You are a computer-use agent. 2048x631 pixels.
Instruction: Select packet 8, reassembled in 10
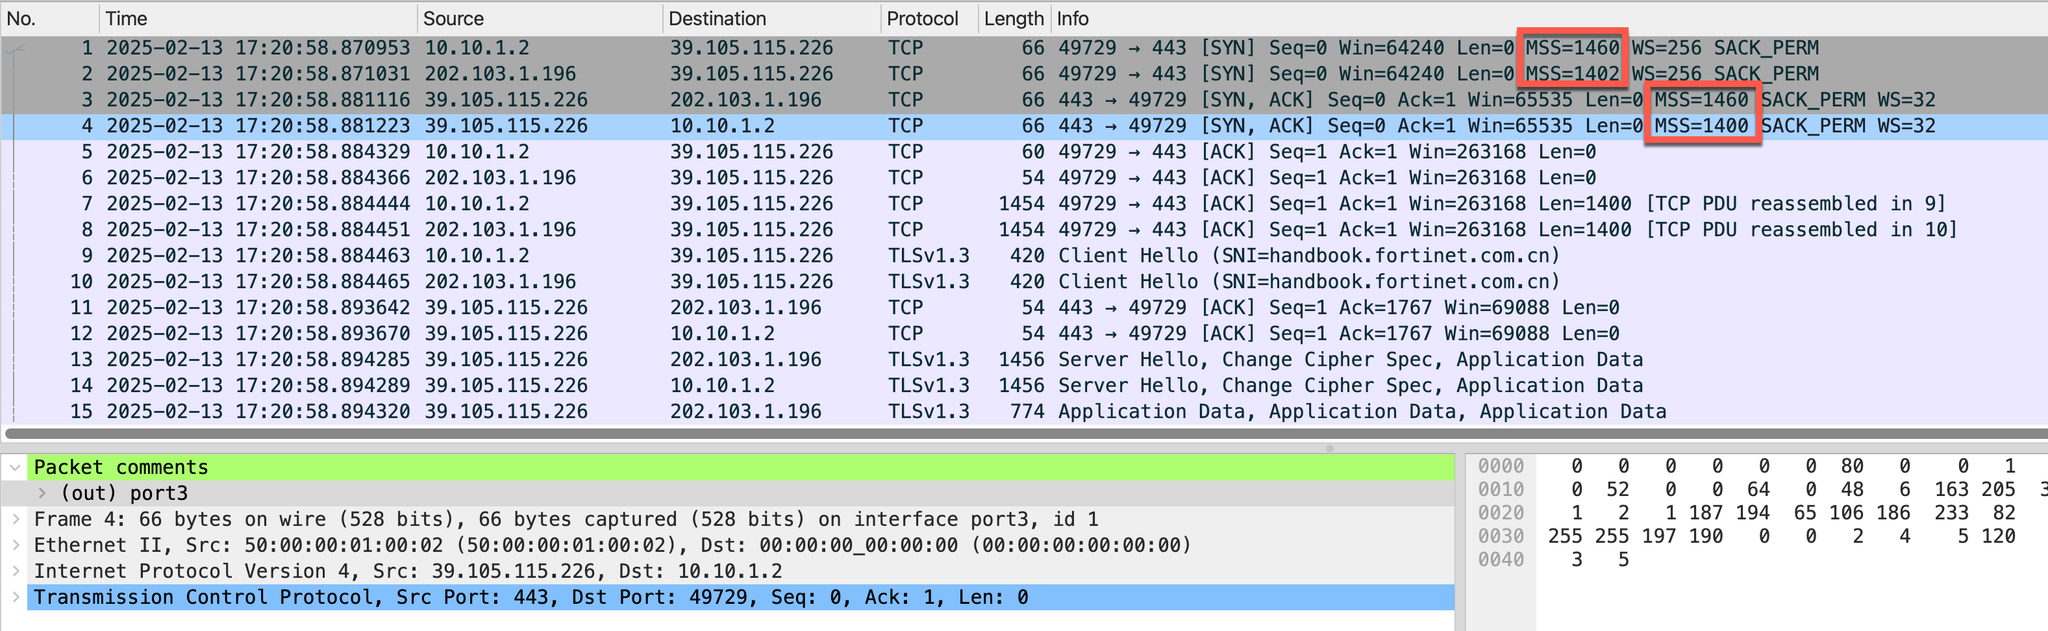tap(1024, 230)
